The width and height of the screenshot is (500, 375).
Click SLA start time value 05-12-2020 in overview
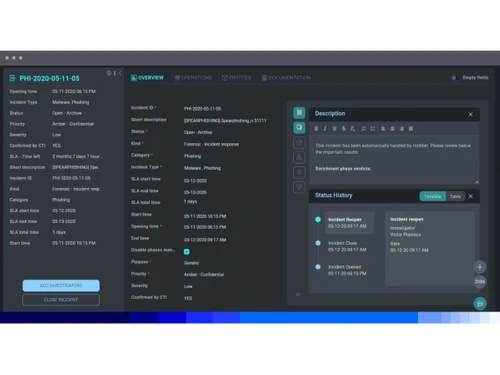tap(195, 181)
